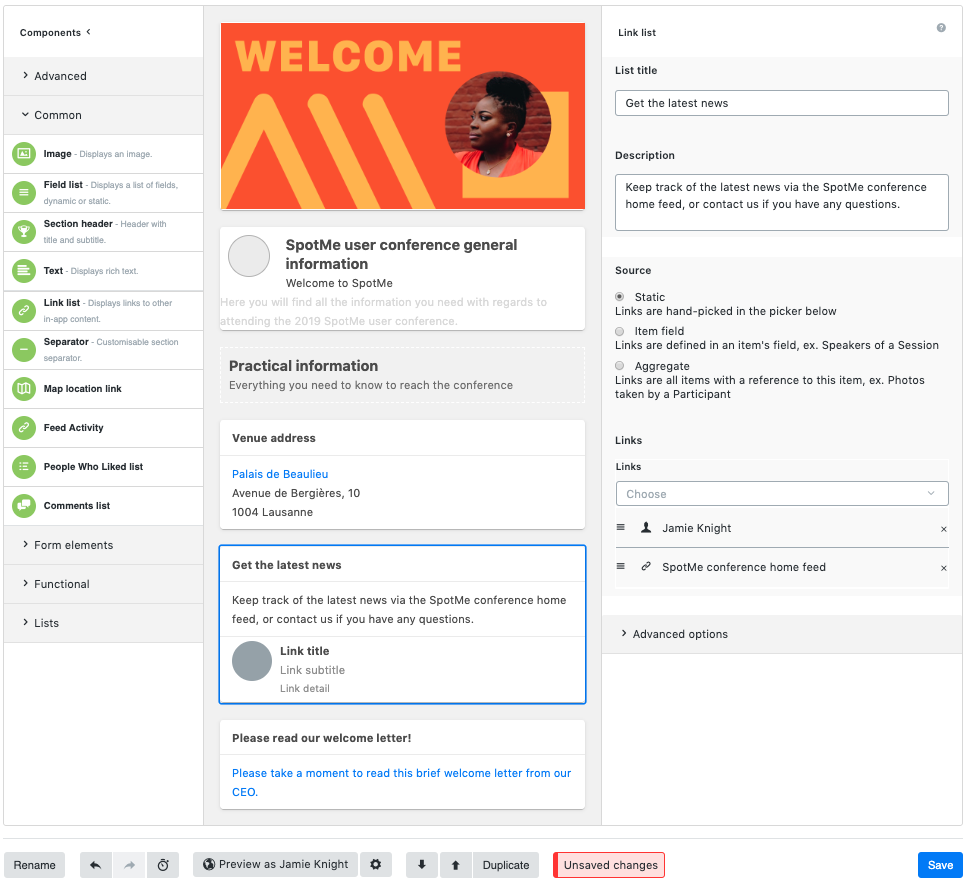Click the redo arrow button
The width and height of the screenshot is (968, 882).
click(129, 865)
